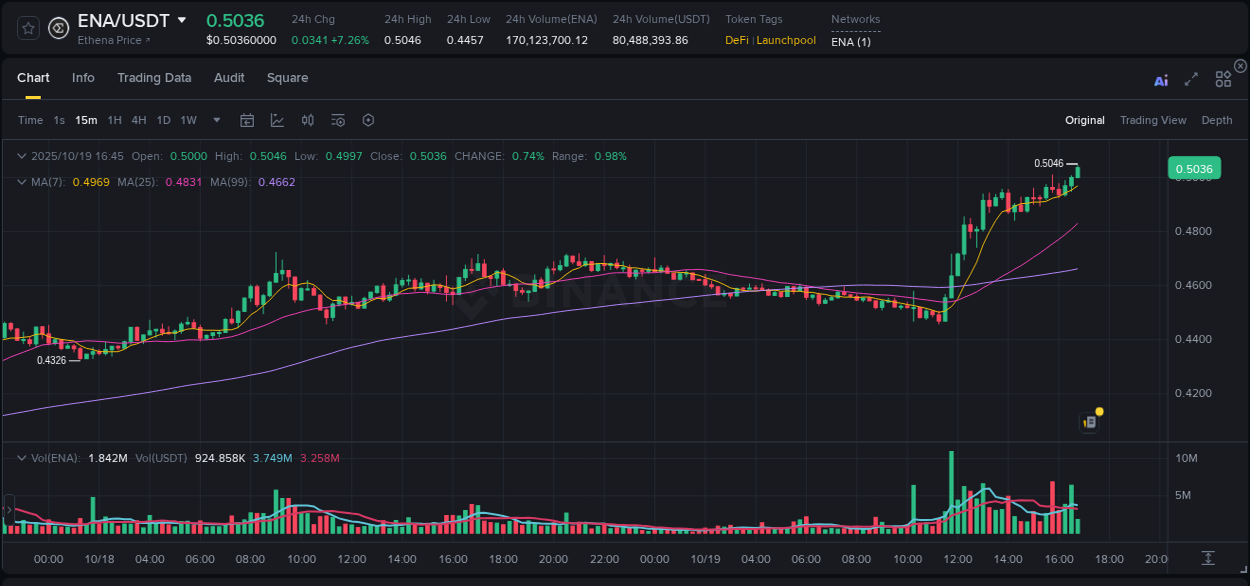This screenshot has height=586, width=1250.
Task: Select the 1D timeframe
Action: click(163, 119)
